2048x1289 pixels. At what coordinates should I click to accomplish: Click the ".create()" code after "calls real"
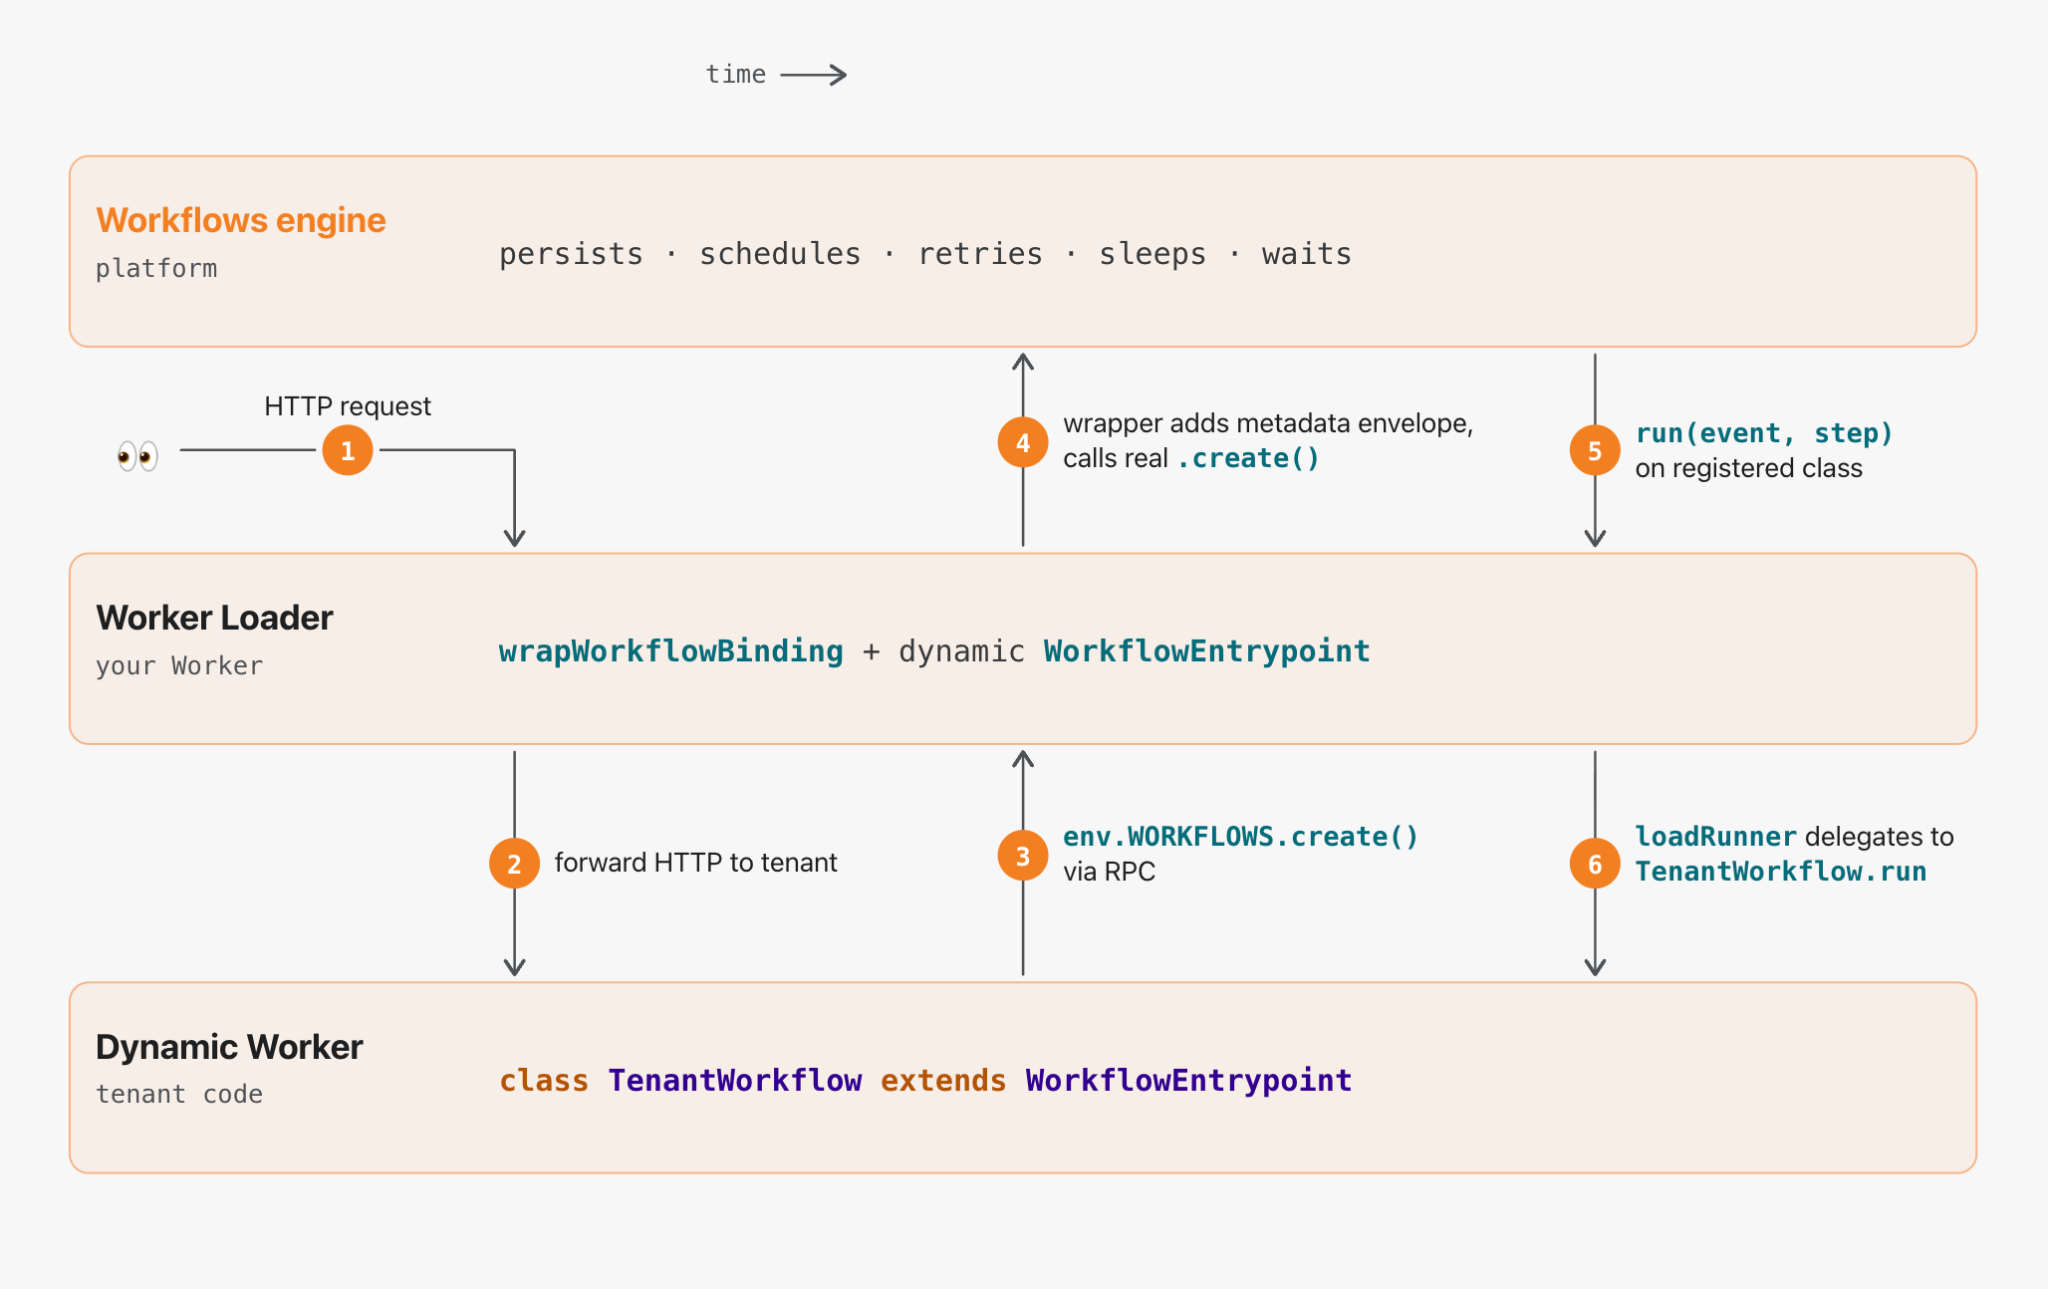1248,458
